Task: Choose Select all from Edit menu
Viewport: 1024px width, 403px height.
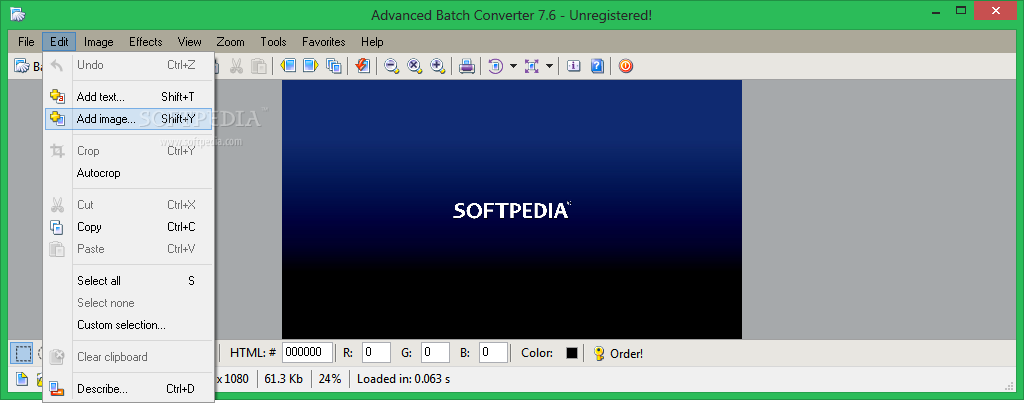Action: [x=129, y=281]
